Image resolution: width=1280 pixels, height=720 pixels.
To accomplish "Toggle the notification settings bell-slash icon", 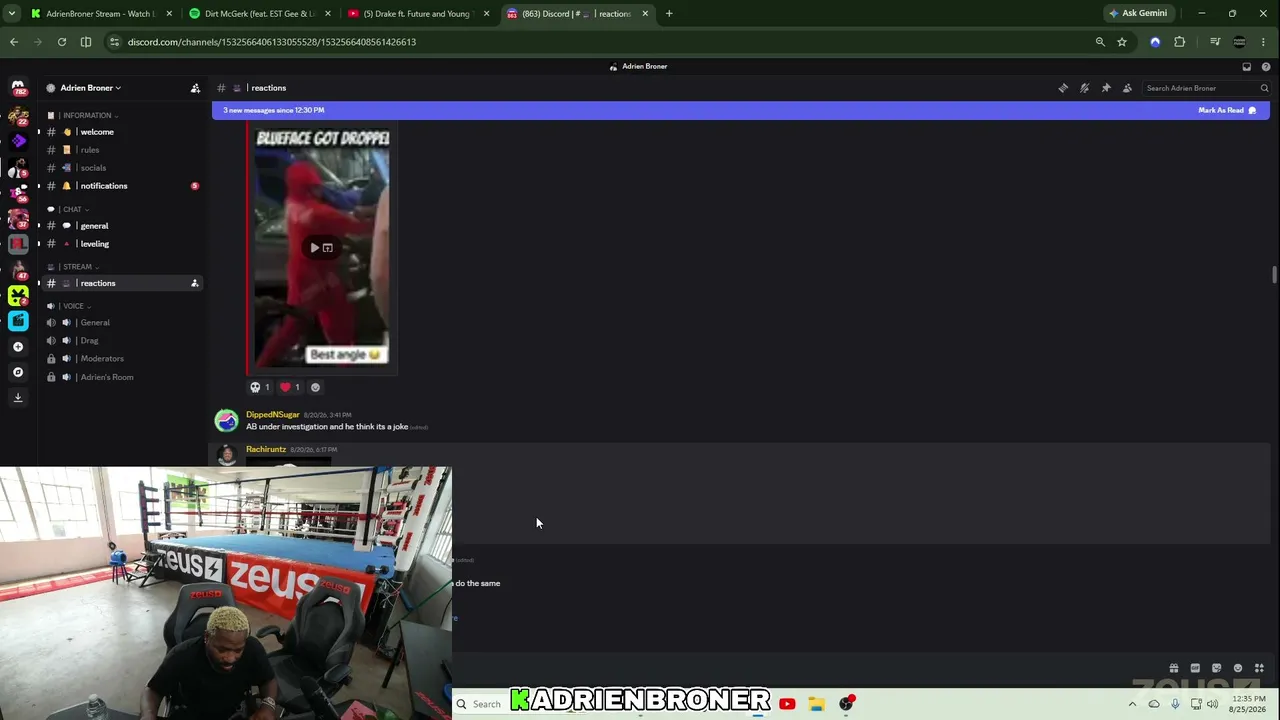I will [1084, 88].
